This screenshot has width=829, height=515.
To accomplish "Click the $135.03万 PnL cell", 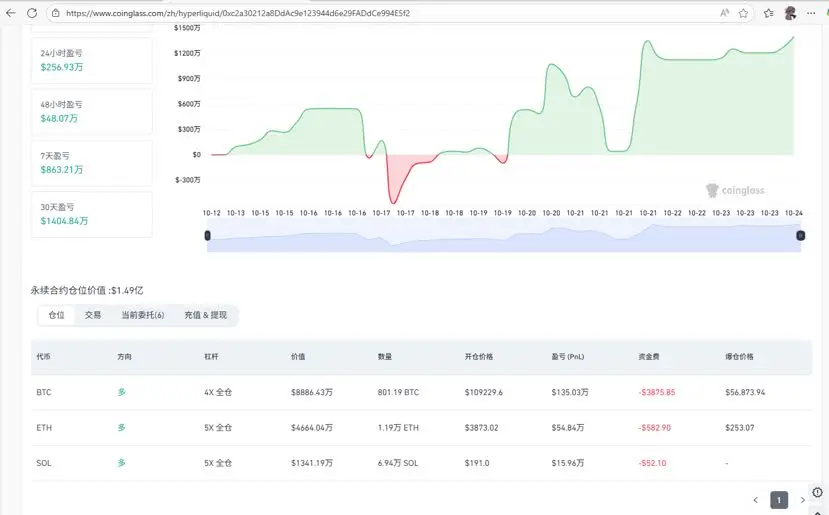I will coord(570,392).
